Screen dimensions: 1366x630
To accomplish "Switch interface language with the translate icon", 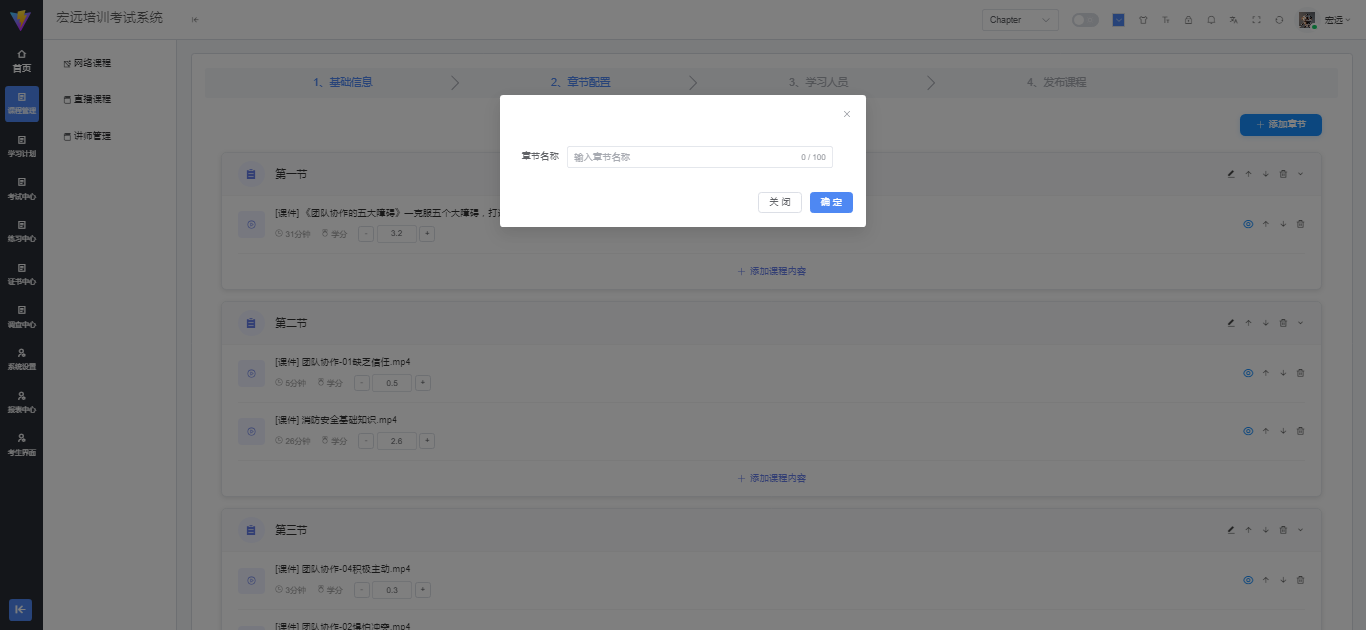I will click(x=1235, y=20).
